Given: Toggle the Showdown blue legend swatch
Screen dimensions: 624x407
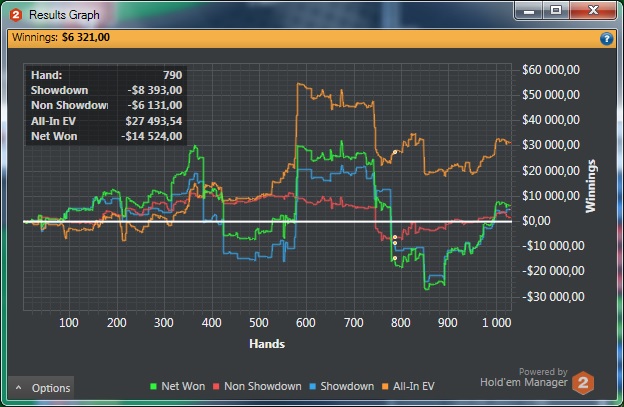Looking at the screenshot, I should (312, 386).
